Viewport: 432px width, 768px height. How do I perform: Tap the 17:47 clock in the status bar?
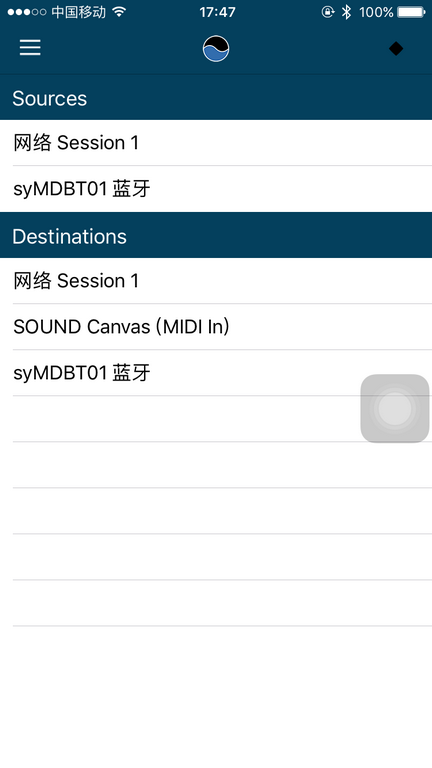coord(217,12)
